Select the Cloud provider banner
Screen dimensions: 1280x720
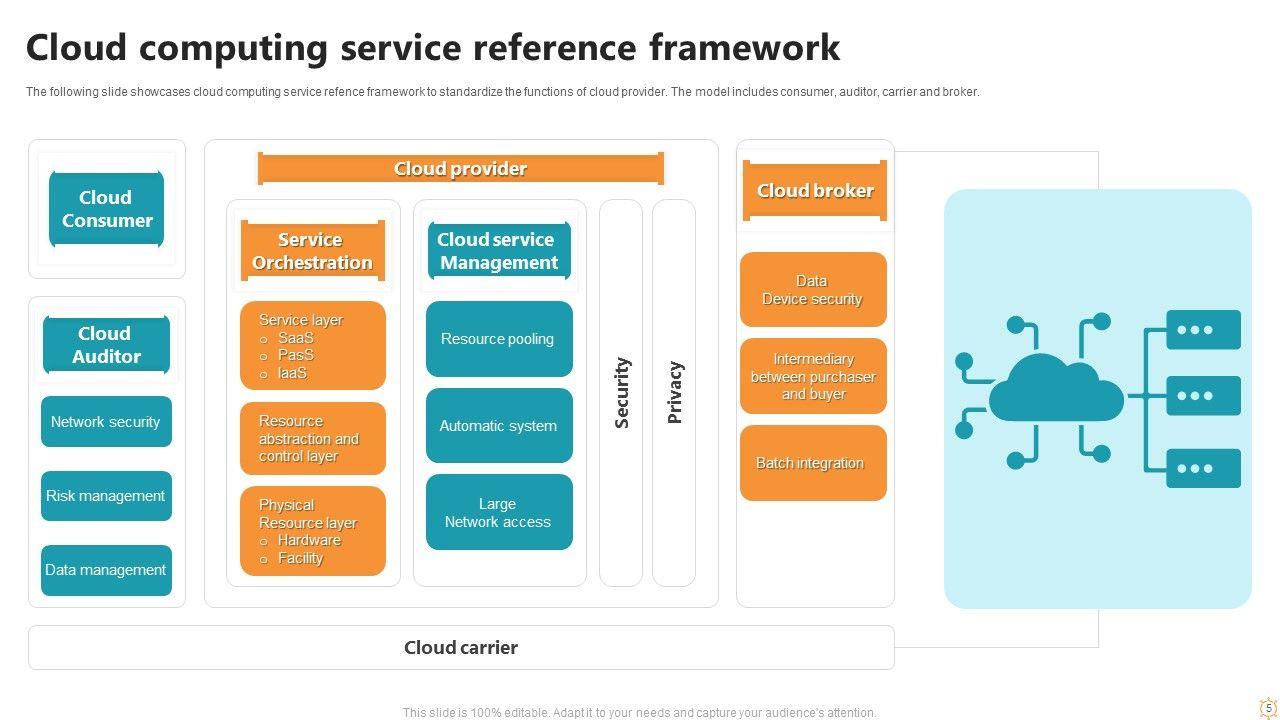click(x=461, y=169)
